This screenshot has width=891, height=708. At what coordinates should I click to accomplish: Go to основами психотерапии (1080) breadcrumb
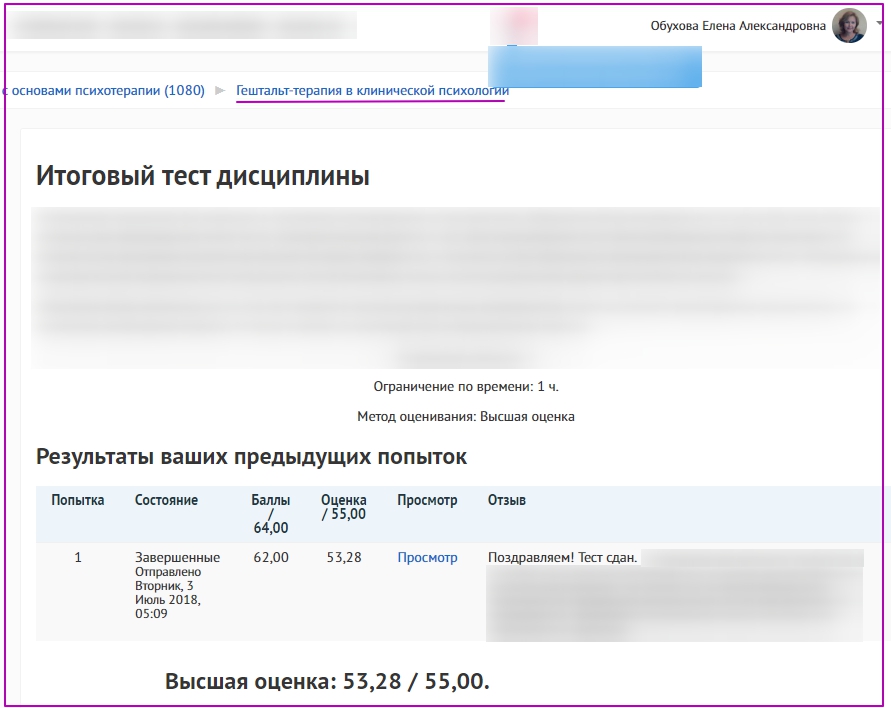(103, 91)
